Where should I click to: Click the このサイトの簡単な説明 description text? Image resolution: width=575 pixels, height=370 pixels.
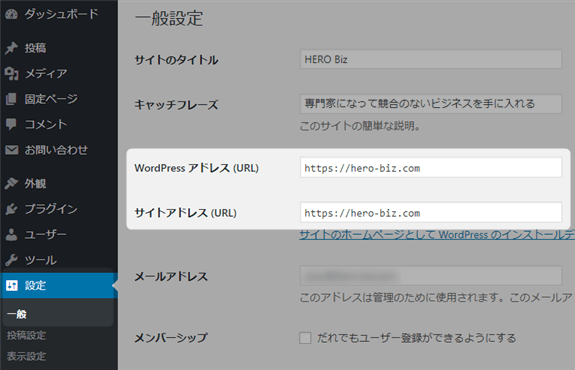(x=360, y=126)
